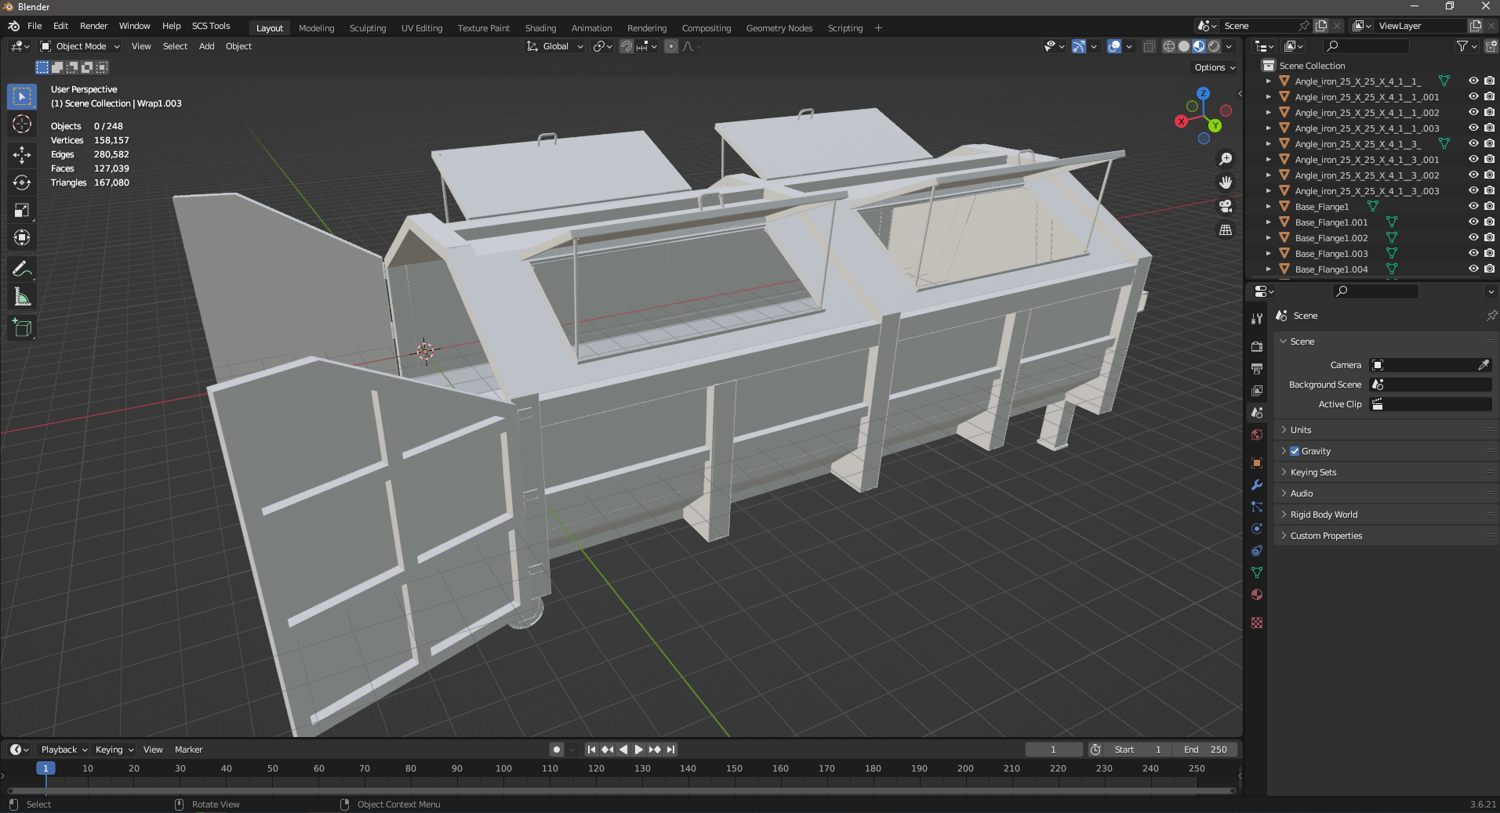The image size is (1500, 813).
Task: Open the Modifier properties tab
Action: (1257, 485)
